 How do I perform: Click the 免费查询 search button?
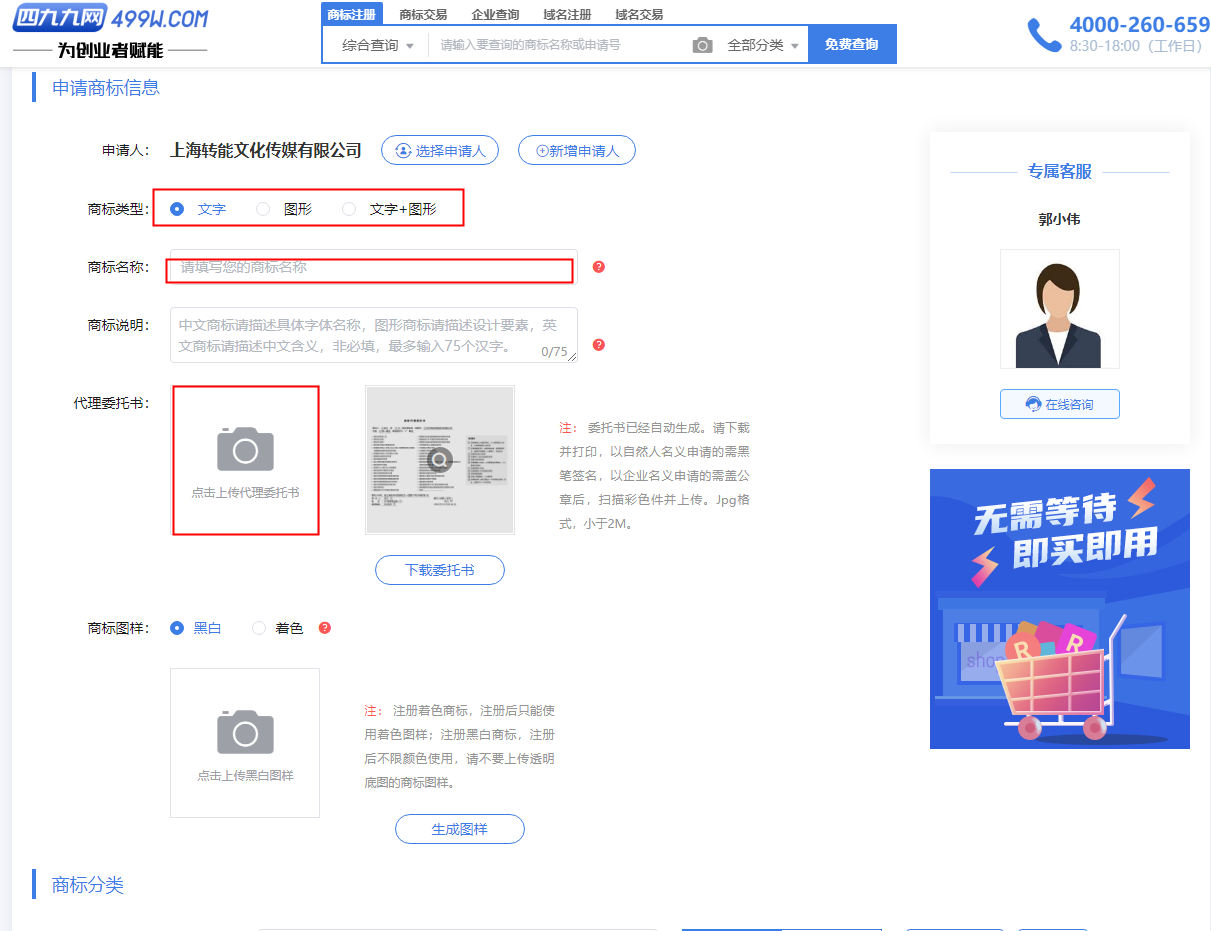tap(852, 45)
